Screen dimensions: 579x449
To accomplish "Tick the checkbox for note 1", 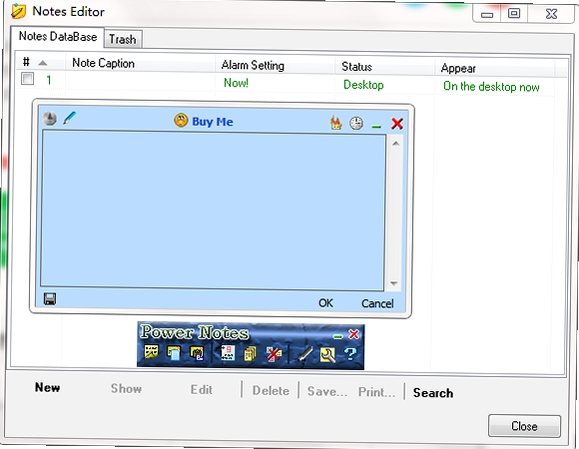I will tap(27, 79).
